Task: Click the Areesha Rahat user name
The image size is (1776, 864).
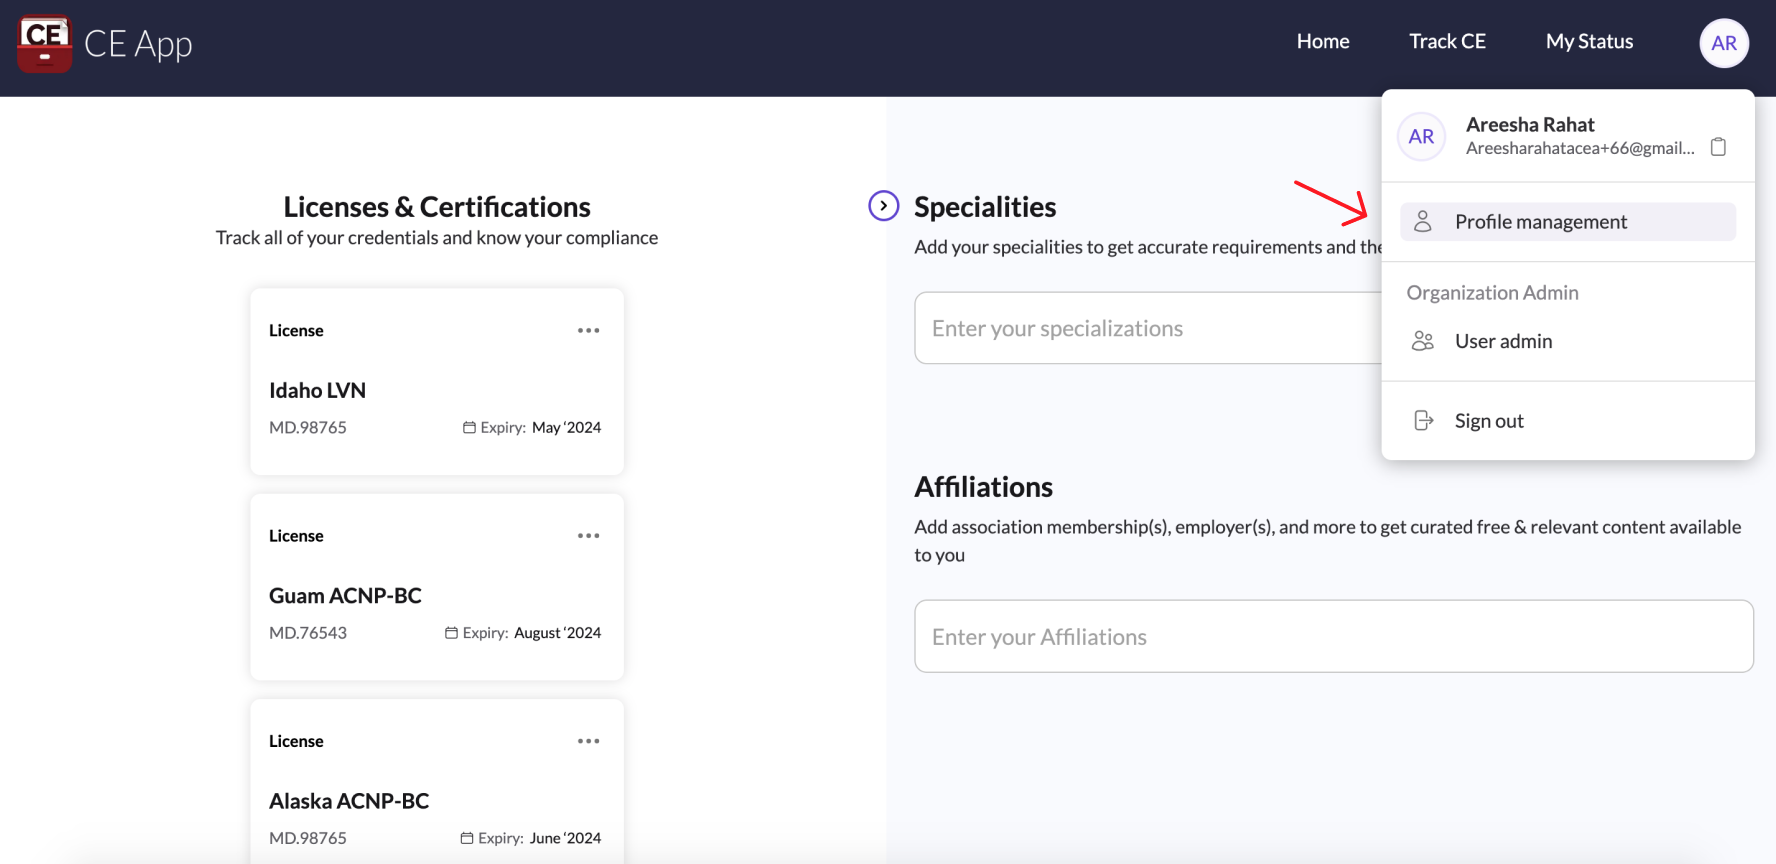Action: click(x=1530, y=124)
